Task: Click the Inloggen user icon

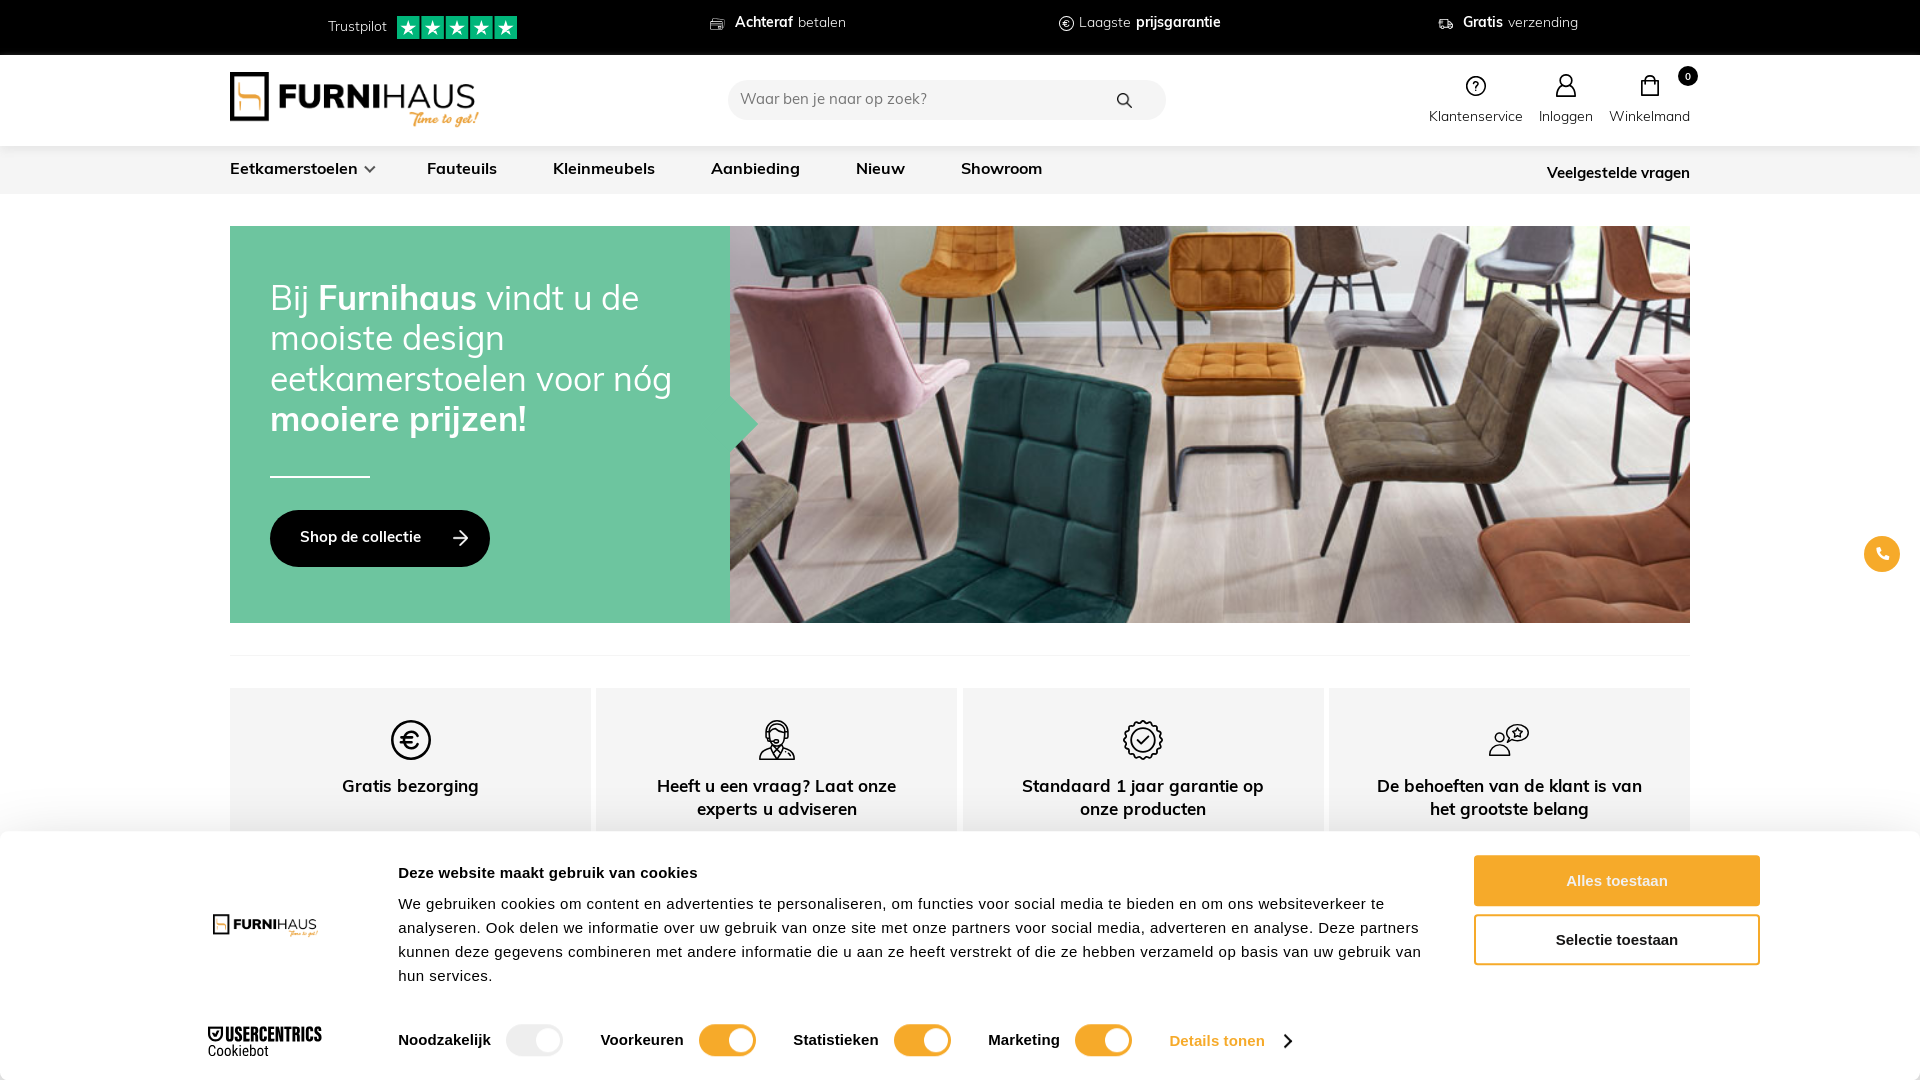Action: [x=1565, y=87]
